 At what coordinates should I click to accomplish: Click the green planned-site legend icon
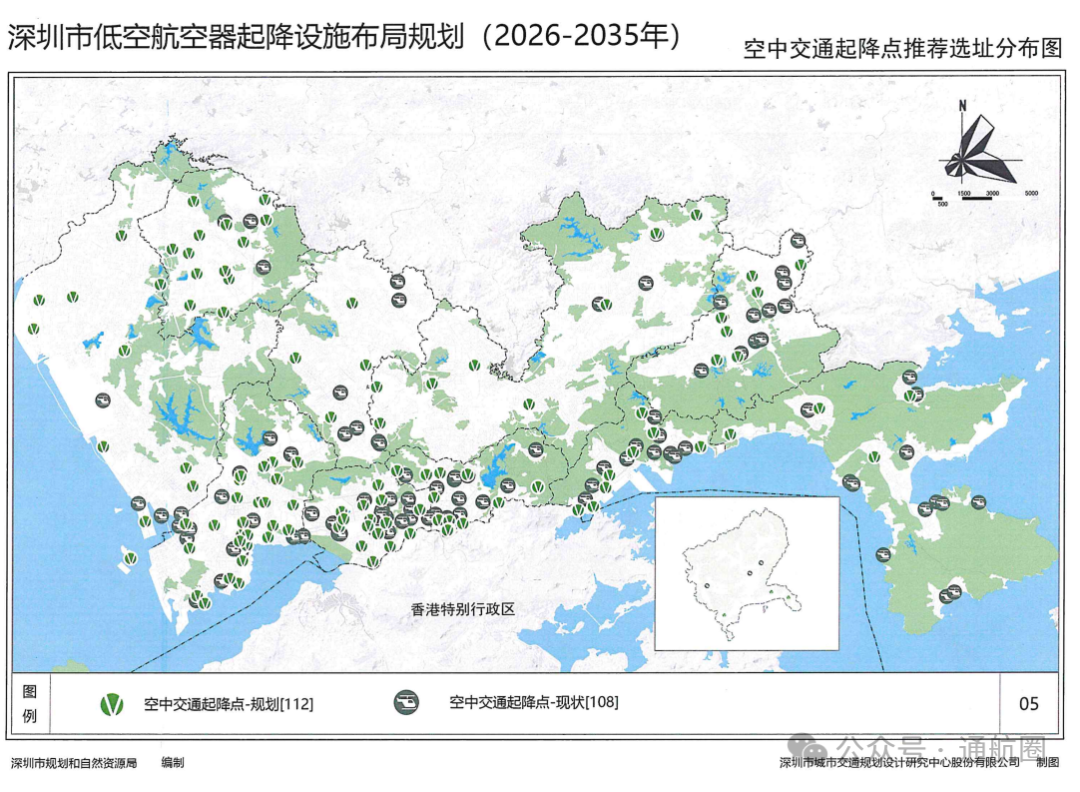[112, 704]
